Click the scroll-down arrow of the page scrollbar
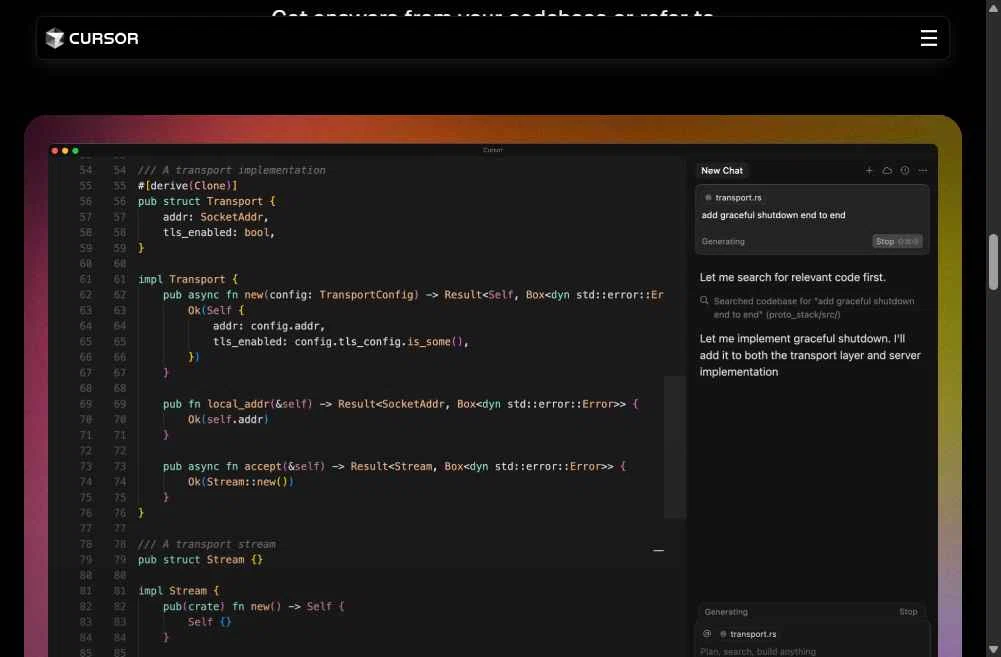1001x657 pixels. coord(993,649)
